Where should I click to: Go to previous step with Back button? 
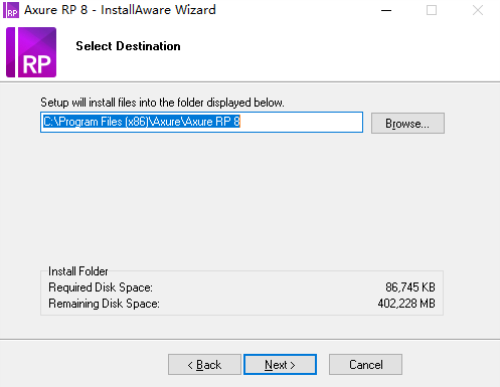(204, 364)
